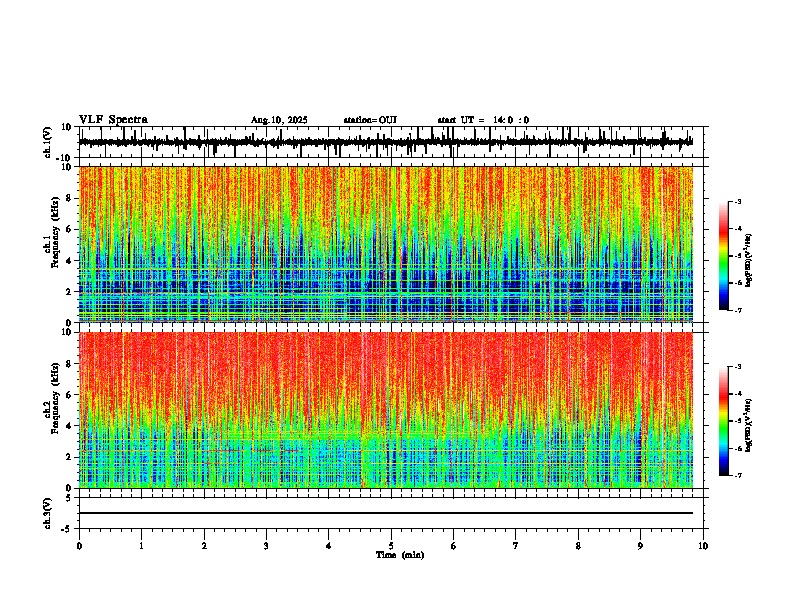Click the time-axis tick label "9"
Screen dimensions: 792x612
pos(640,546)
